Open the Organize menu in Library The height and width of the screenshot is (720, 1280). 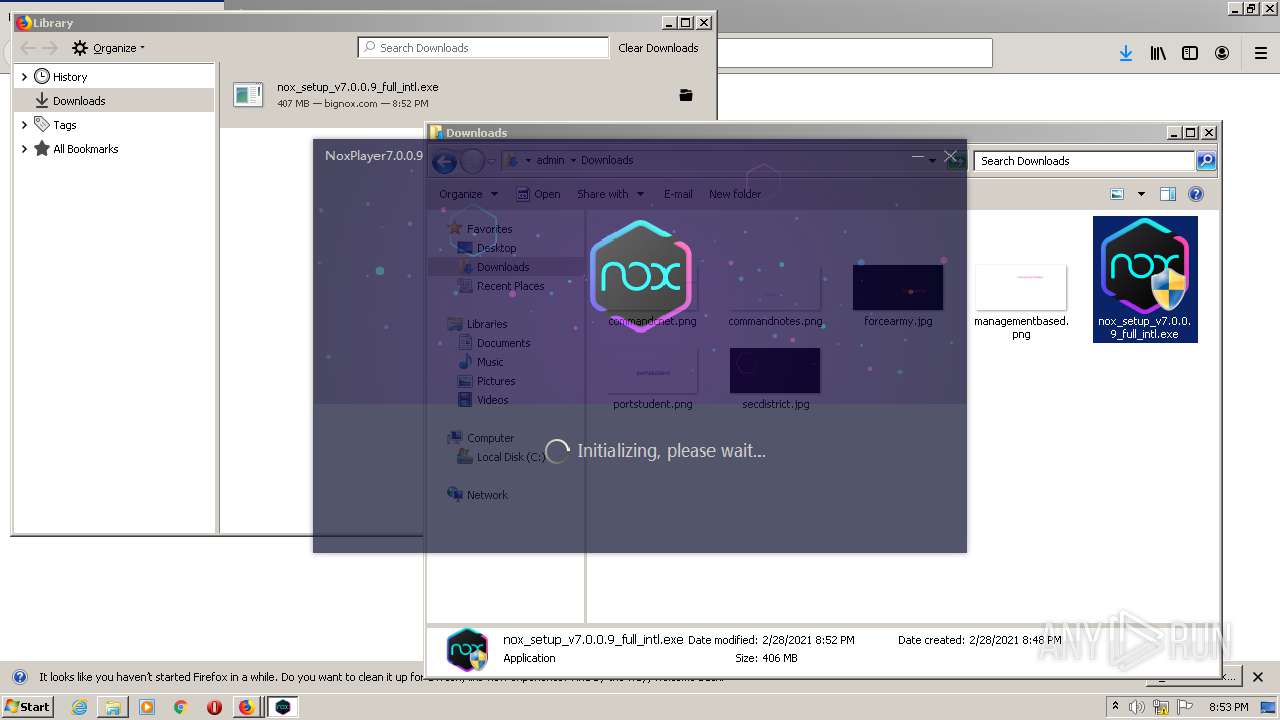[x=108, y=48]
